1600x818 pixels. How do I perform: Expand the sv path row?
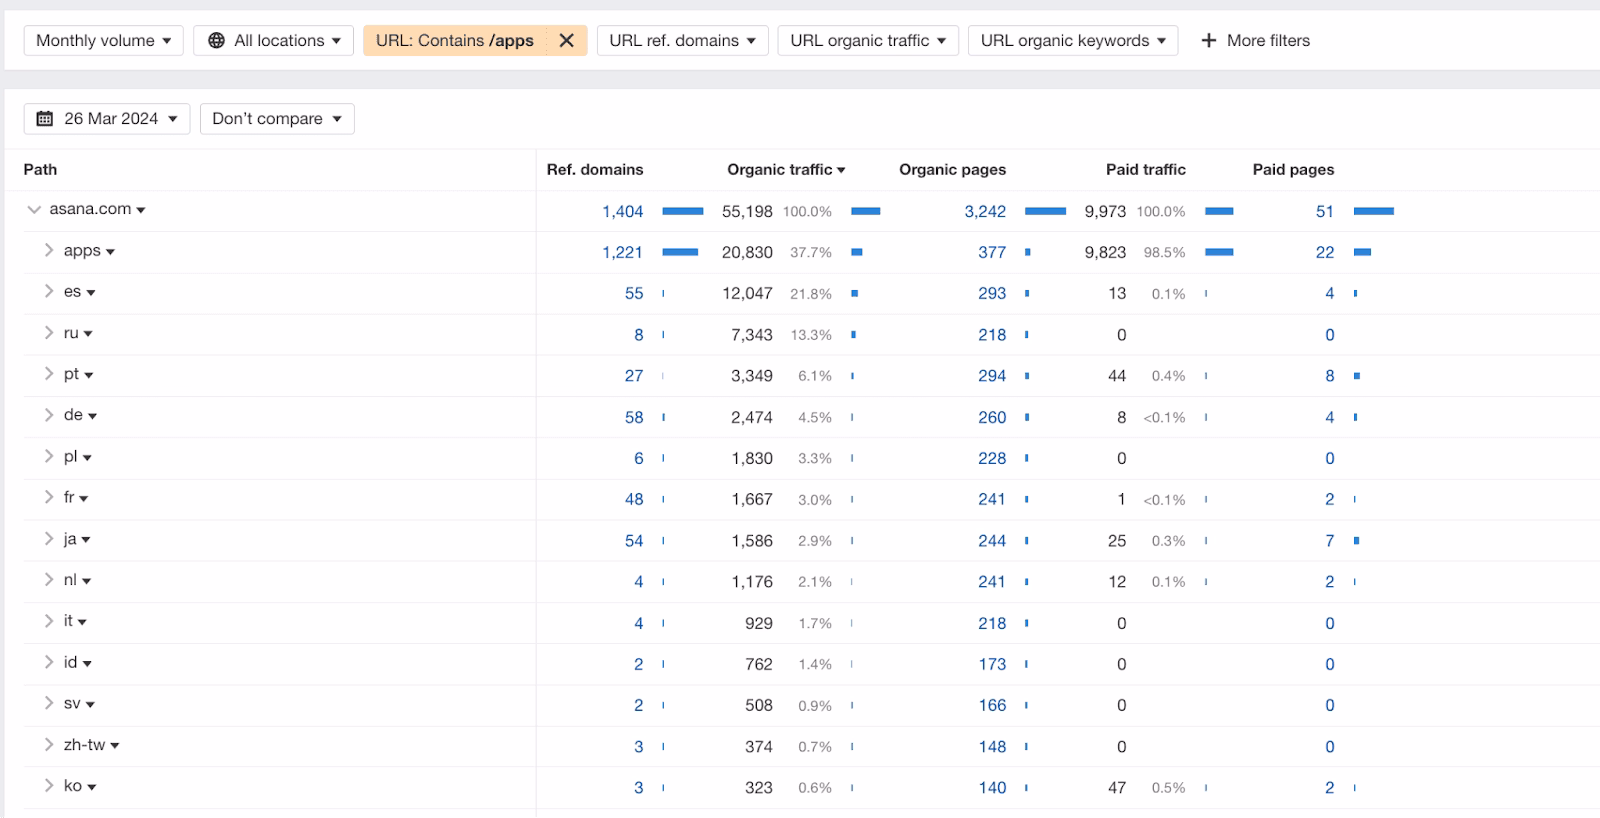(48, 704)
